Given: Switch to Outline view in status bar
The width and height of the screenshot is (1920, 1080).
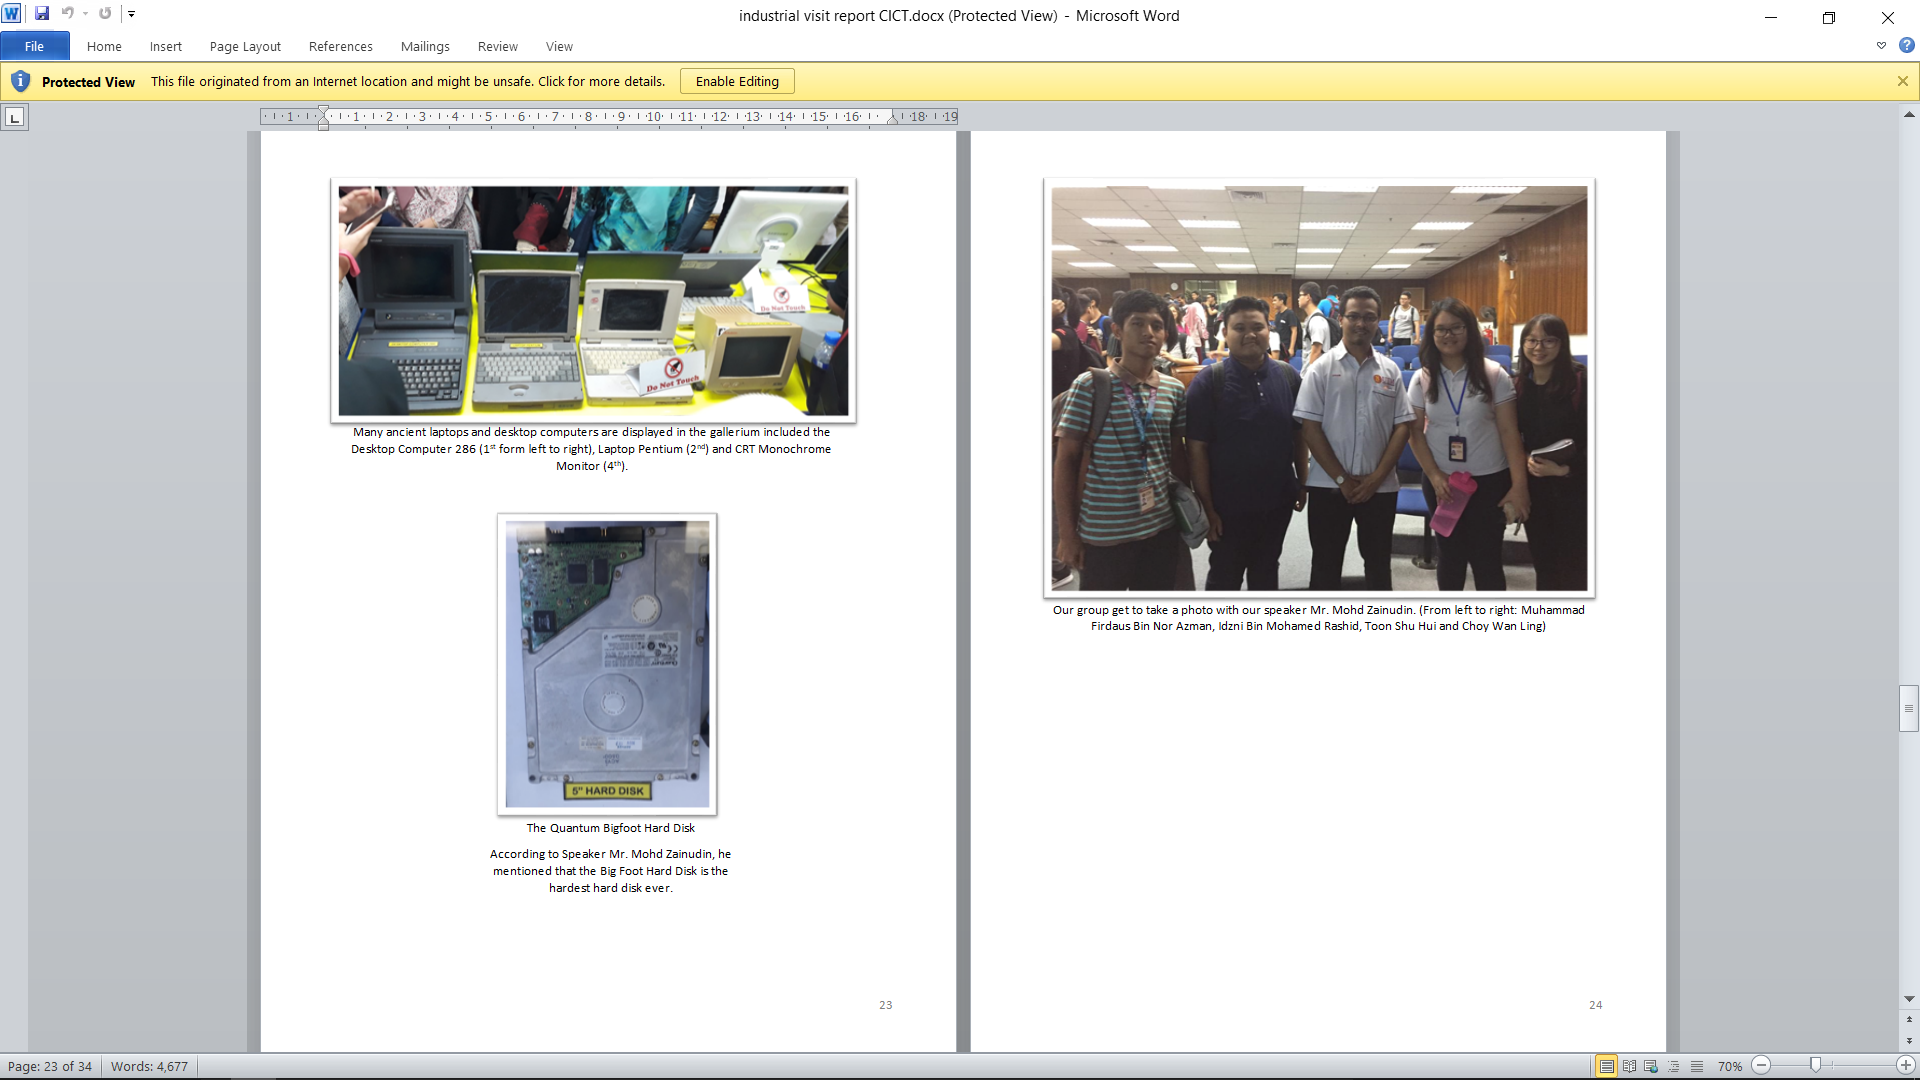Looking at the screenshot, I should [x=1674, y=1066].
